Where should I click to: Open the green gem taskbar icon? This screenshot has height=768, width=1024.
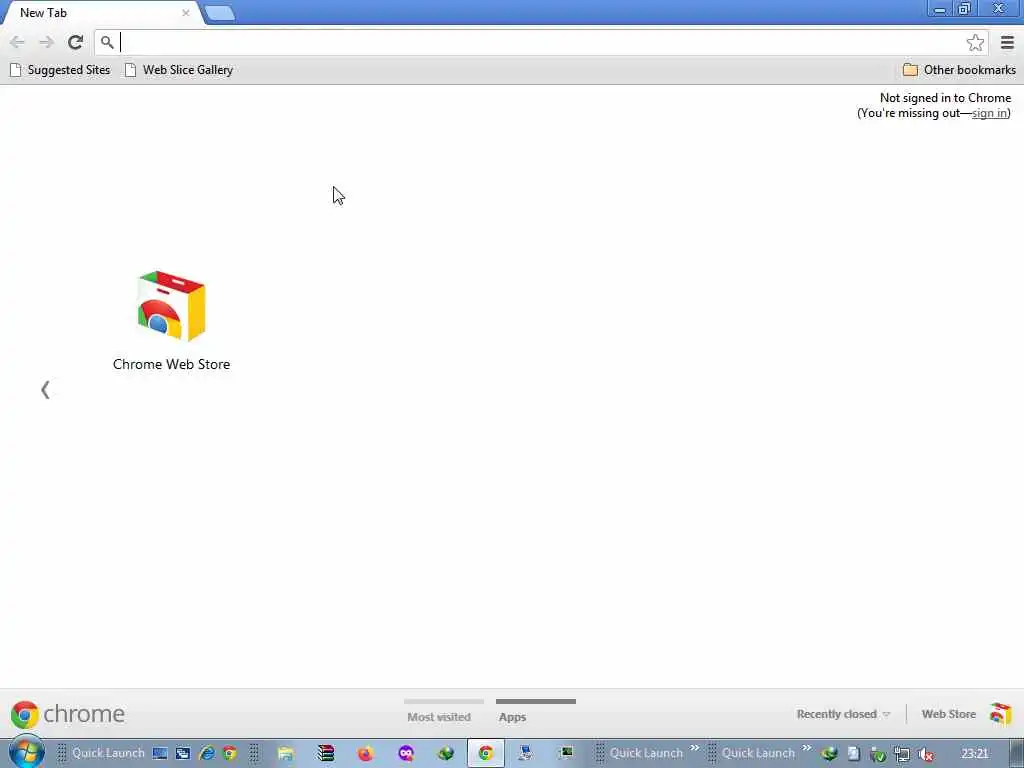pyautogui.click(x=446, y=753)
